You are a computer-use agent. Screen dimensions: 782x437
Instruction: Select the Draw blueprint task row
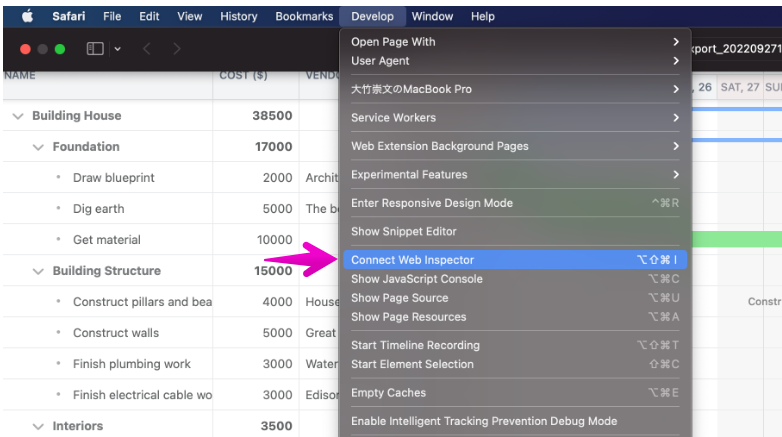(114, 178)
